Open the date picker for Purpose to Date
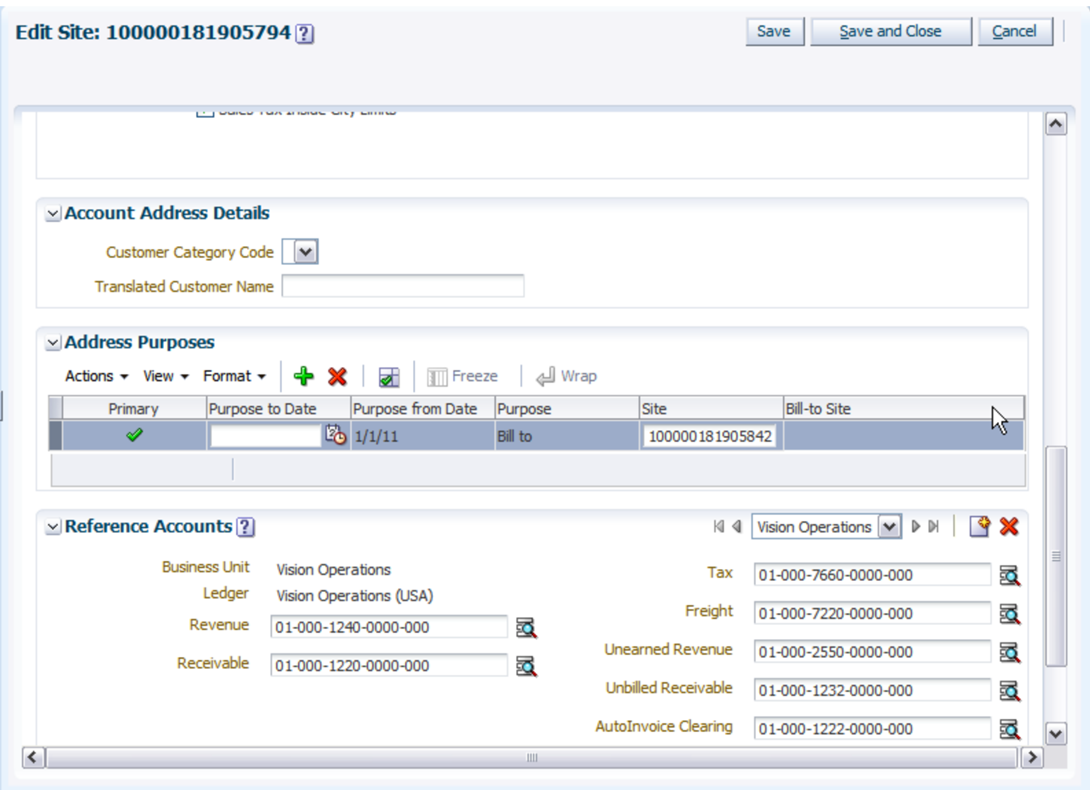This screenshot has height=790, width=1090. click(x=332, y=435)
